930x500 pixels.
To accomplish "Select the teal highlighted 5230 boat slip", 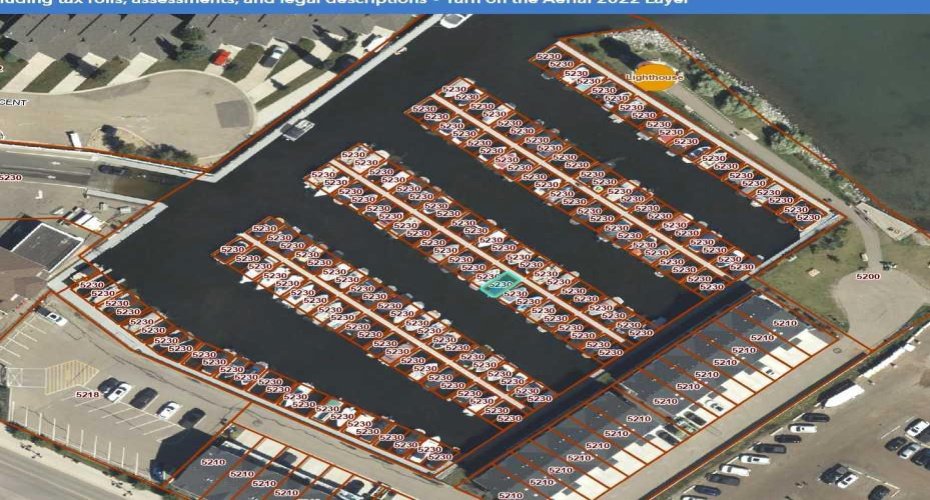I will click(x=501, y=284).
